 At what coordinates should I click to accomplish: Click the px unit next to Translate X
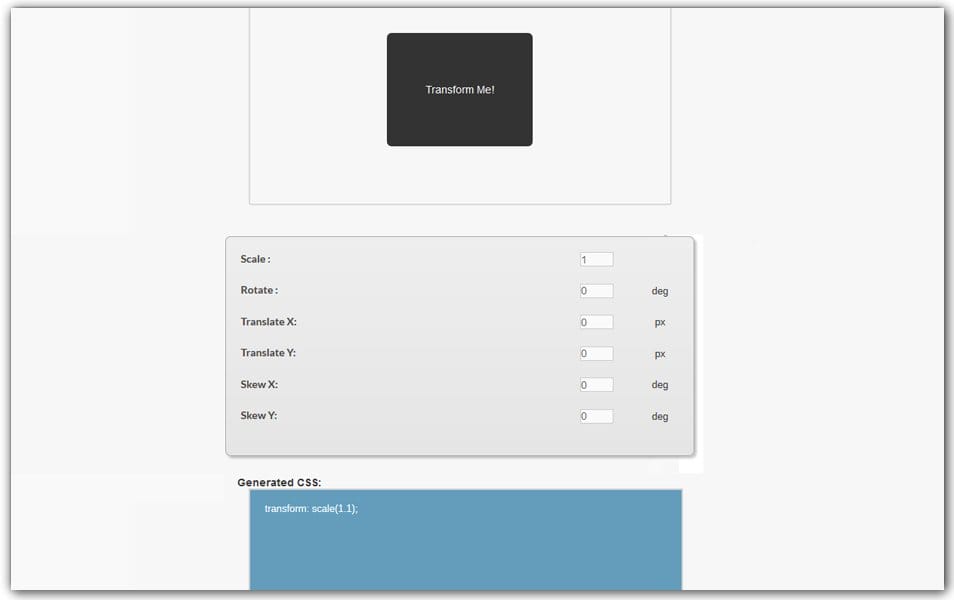658,321
